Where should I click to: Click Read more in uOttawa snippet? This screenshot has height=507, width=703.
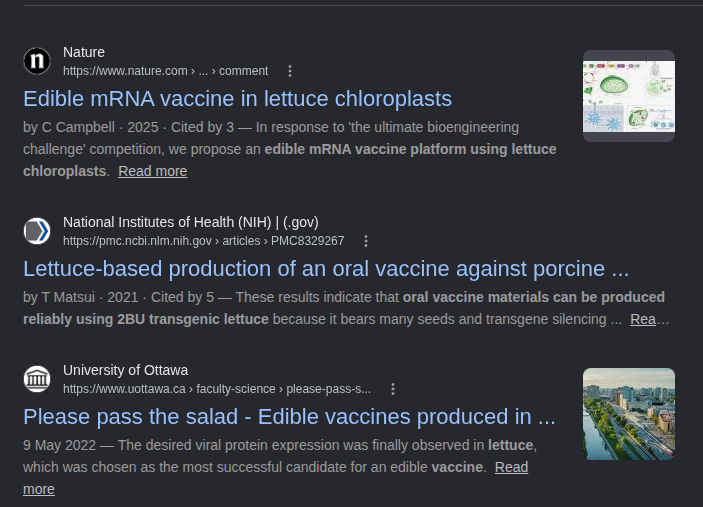512,467
